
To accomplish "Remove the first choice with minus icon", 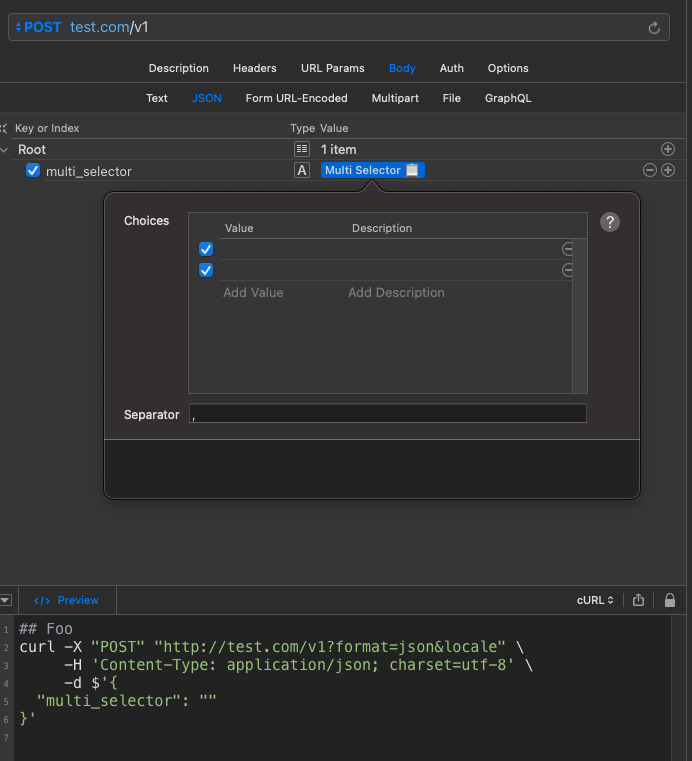I will (567, 249).
